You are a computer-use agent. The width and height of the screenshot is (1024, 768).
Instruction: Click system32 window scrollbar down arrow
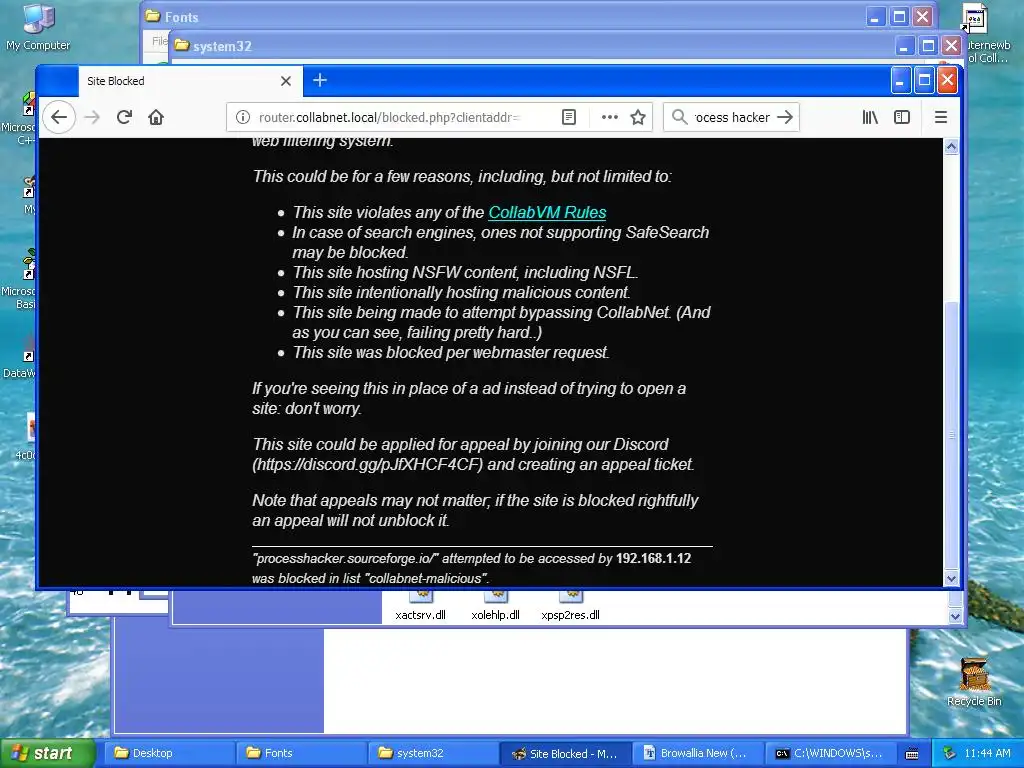point(955,616)
